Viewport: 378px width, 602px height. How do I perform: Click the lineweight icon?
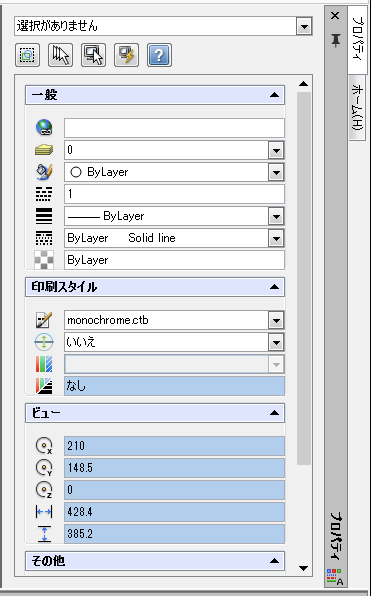44,216
